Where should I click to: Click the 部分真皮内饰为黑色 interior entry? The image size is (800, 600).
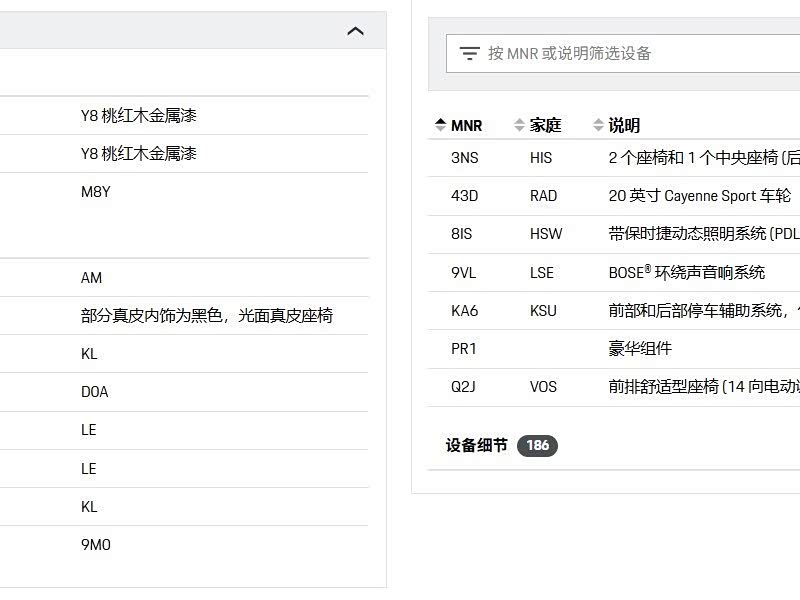(x=206, y=316)
